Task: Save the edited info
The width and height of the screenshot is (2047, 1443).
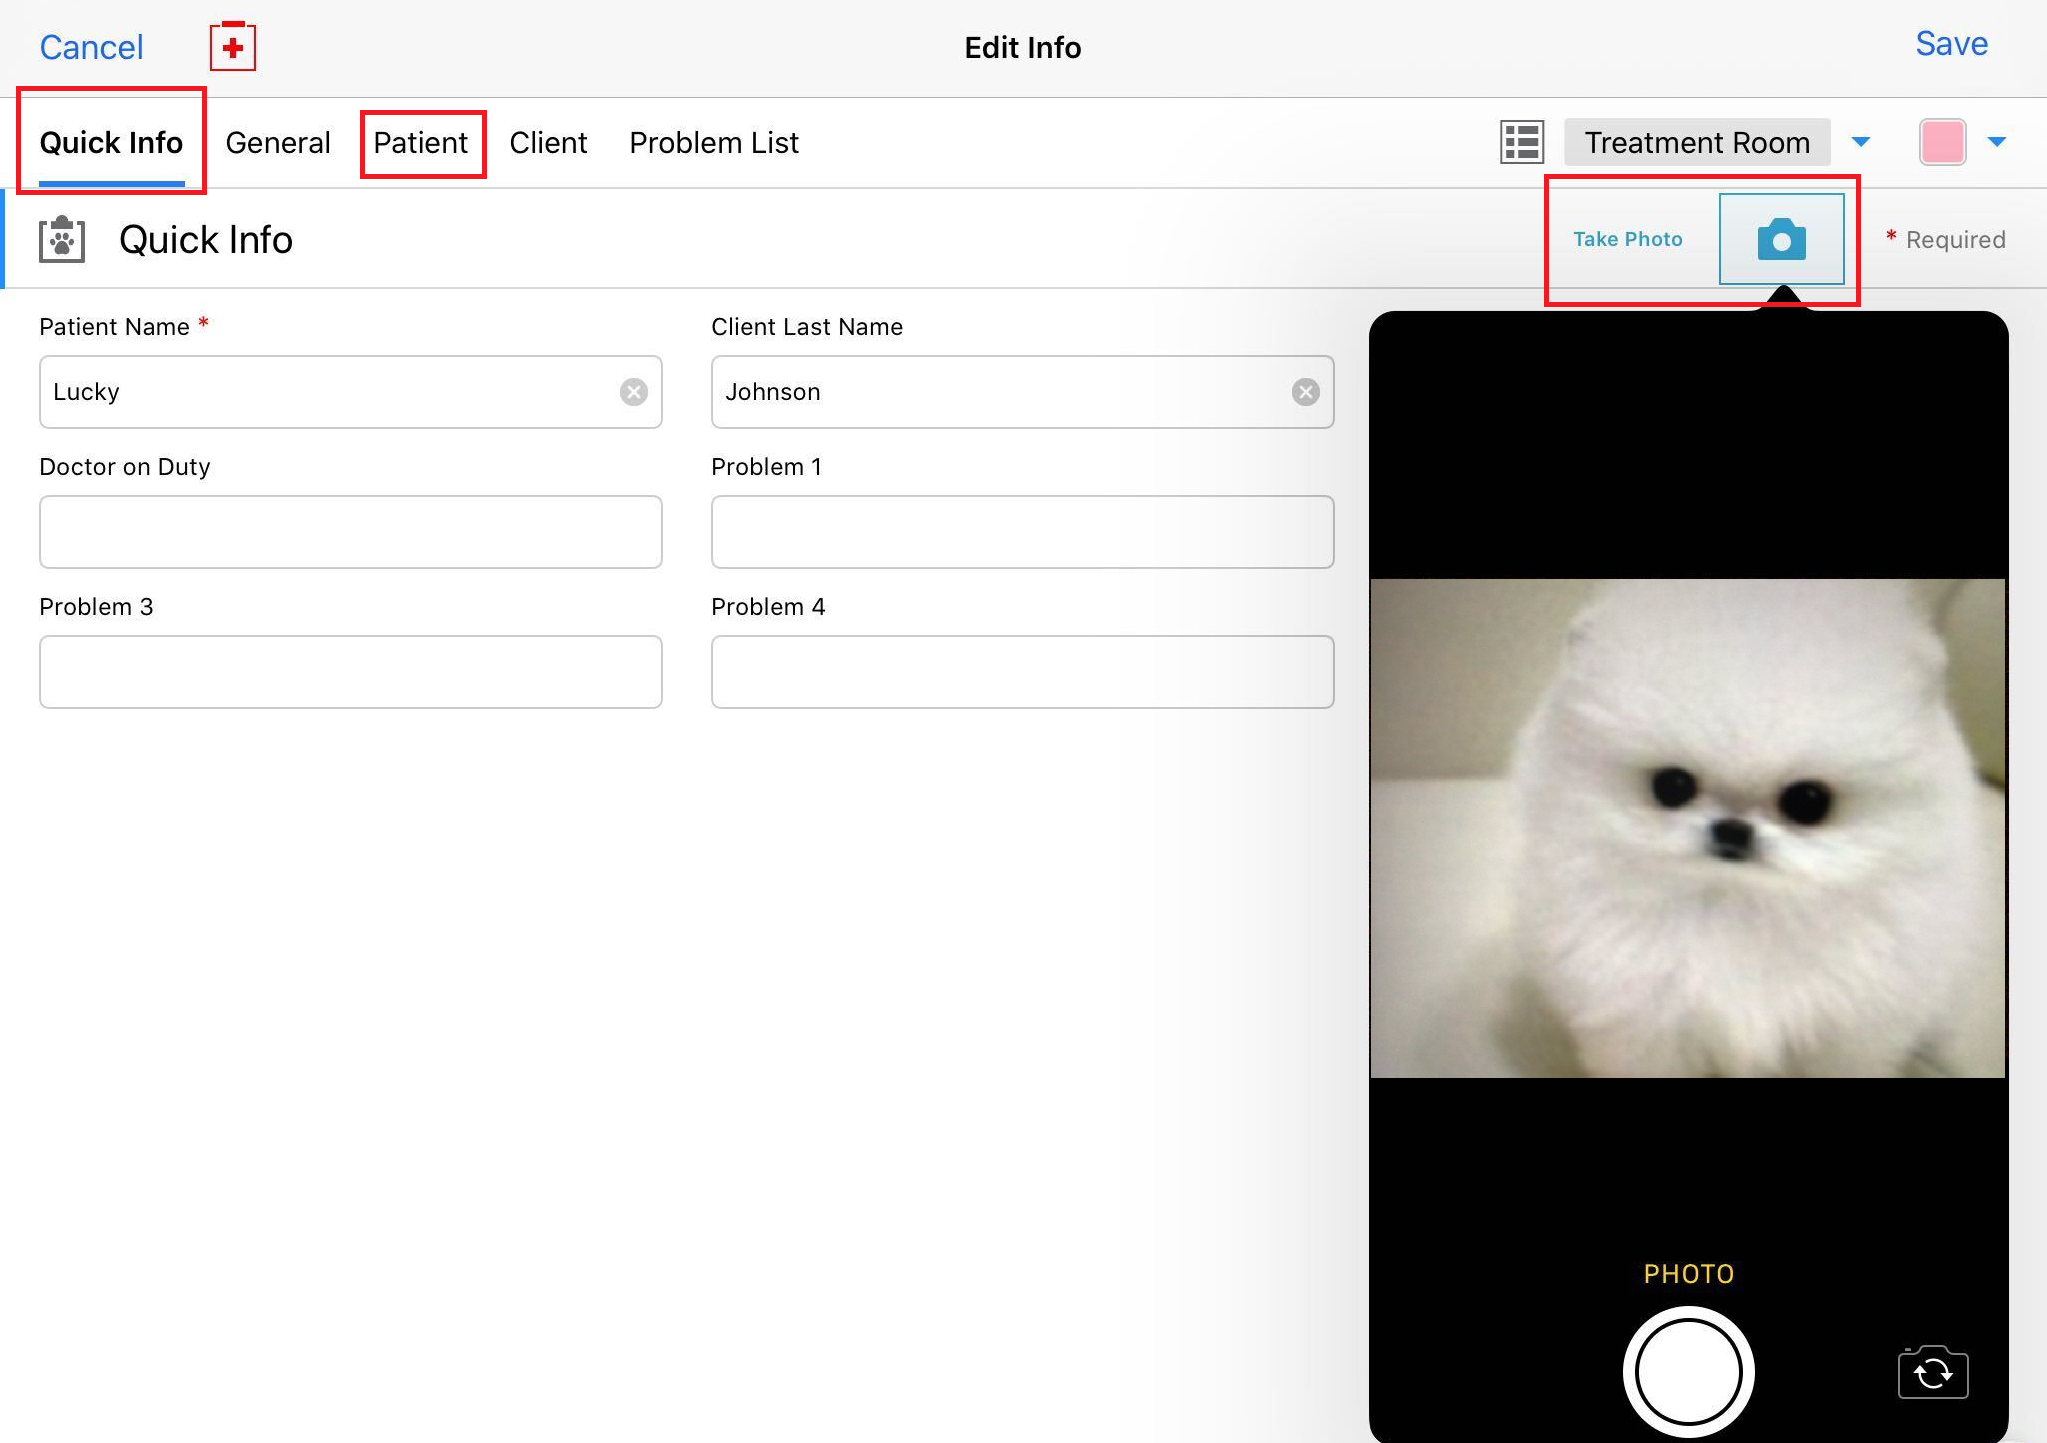Action: click(1951, 44)
